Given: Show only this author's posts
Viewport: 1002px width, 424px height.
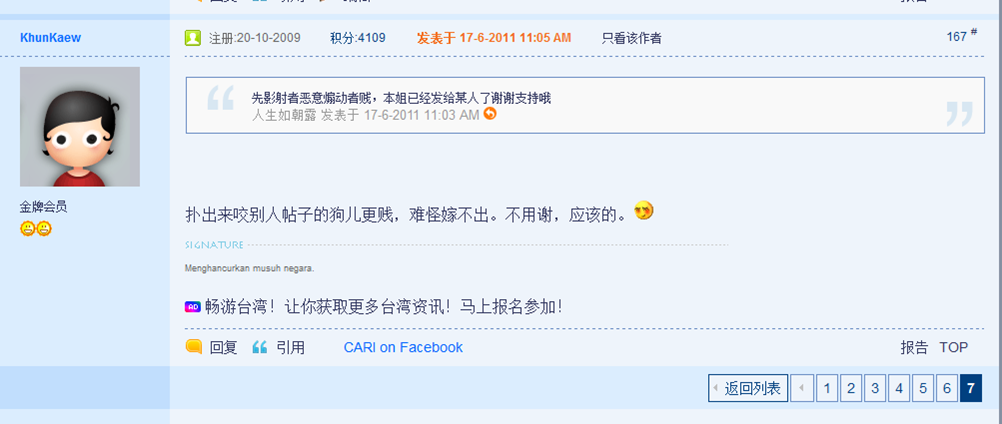Looking at the screenshot, I should point(631,38).
